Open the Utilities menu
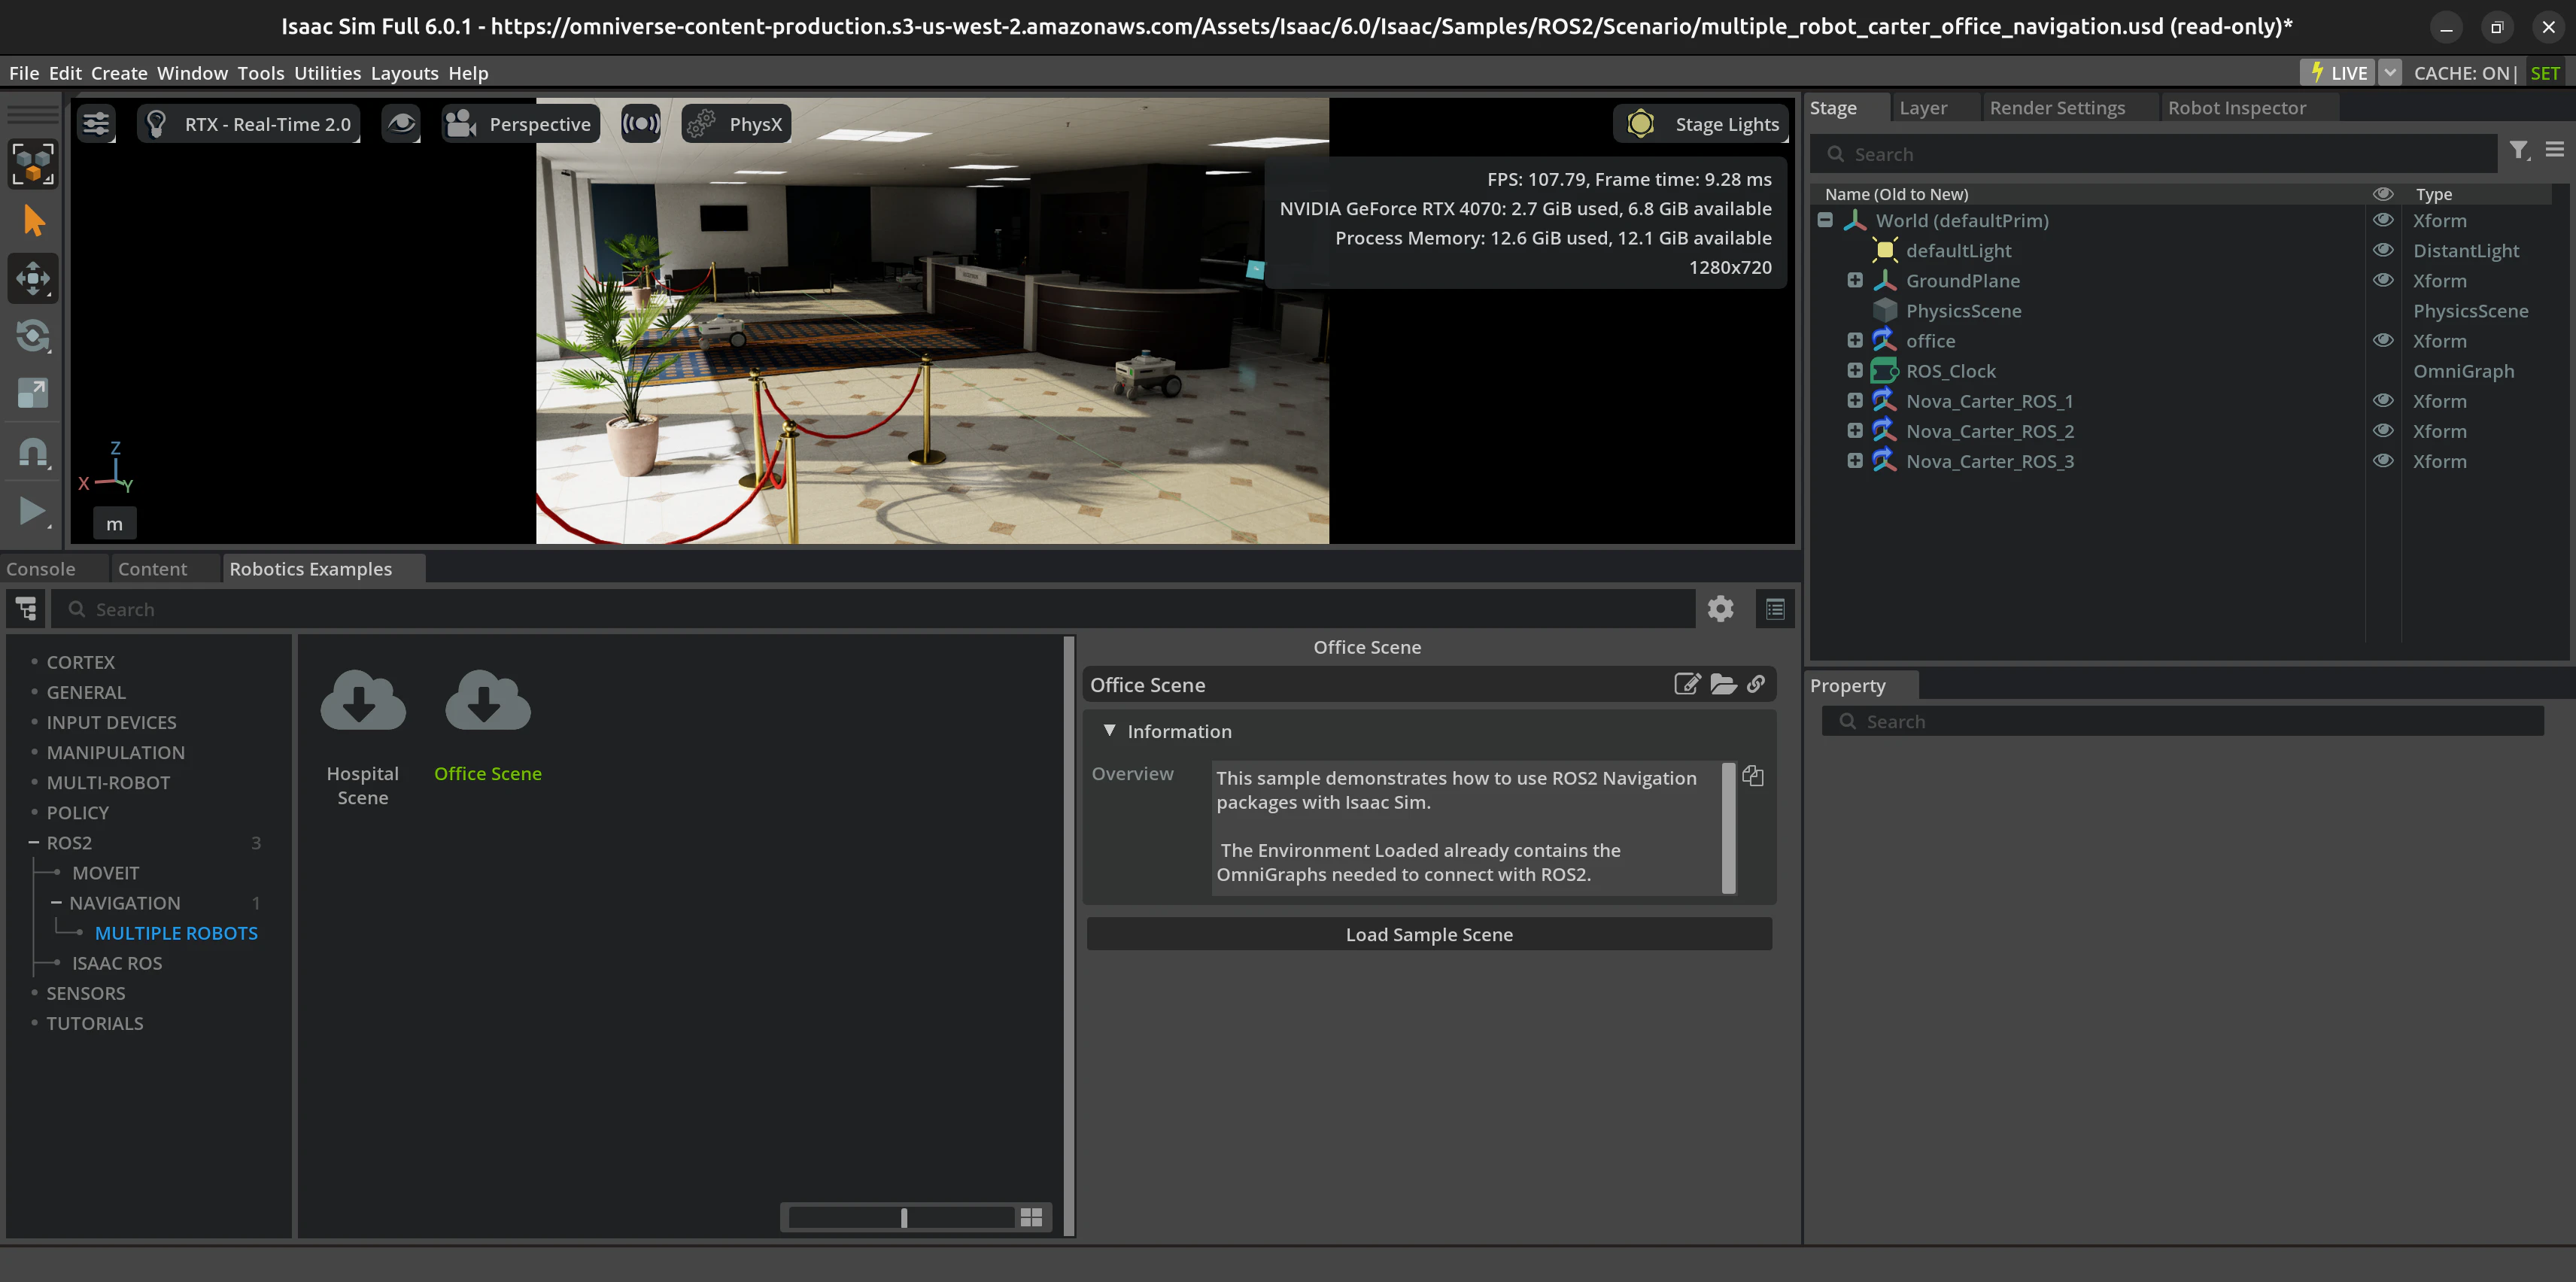The height and width of the screenshot is (1282, 2576). 327,73
